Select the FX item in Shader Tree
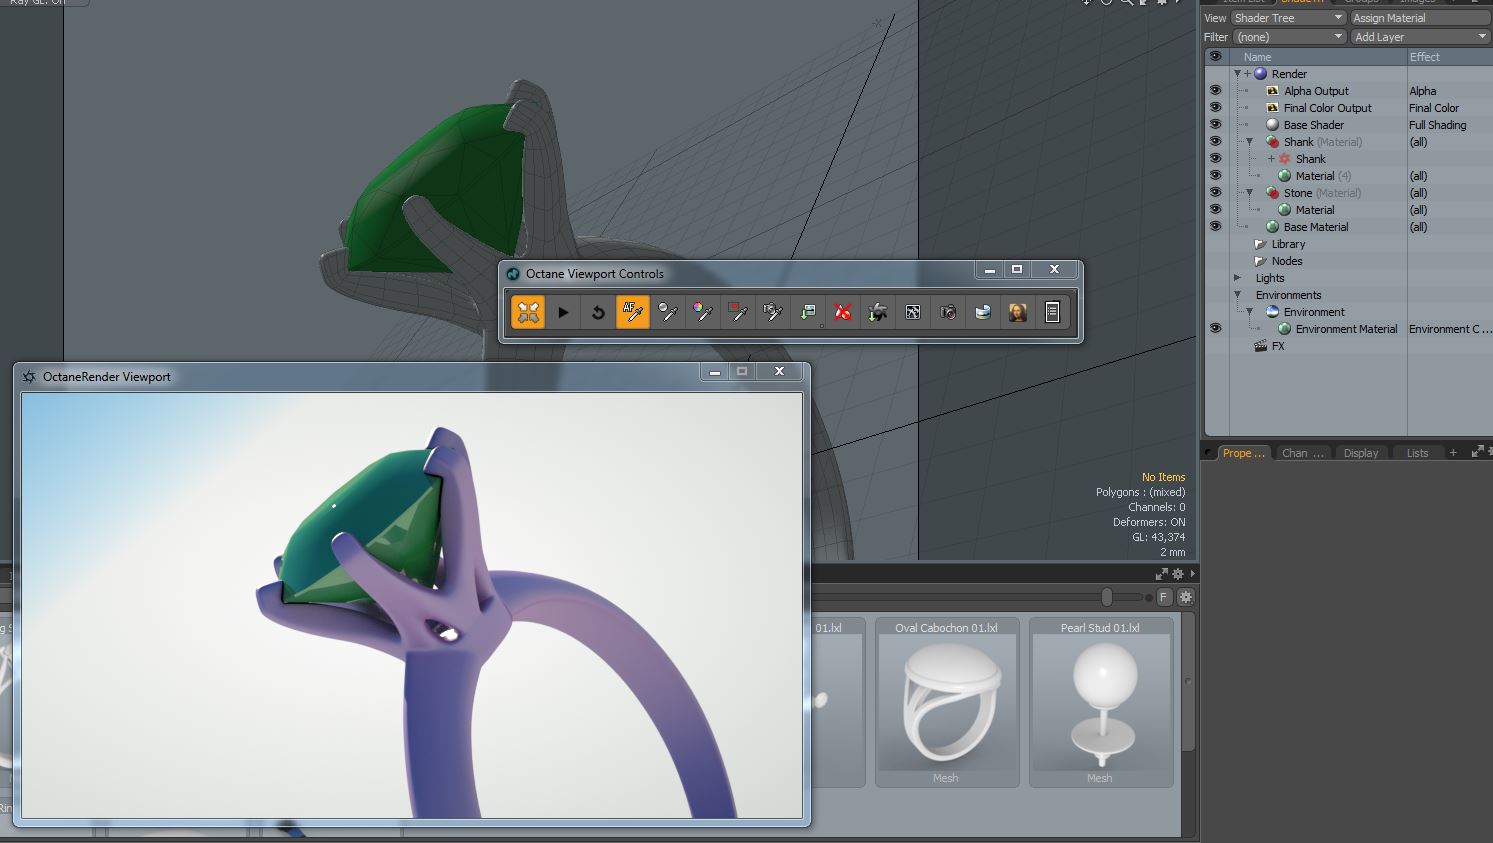Viewport: 1493px width, 843px height. coord(1278,346)
